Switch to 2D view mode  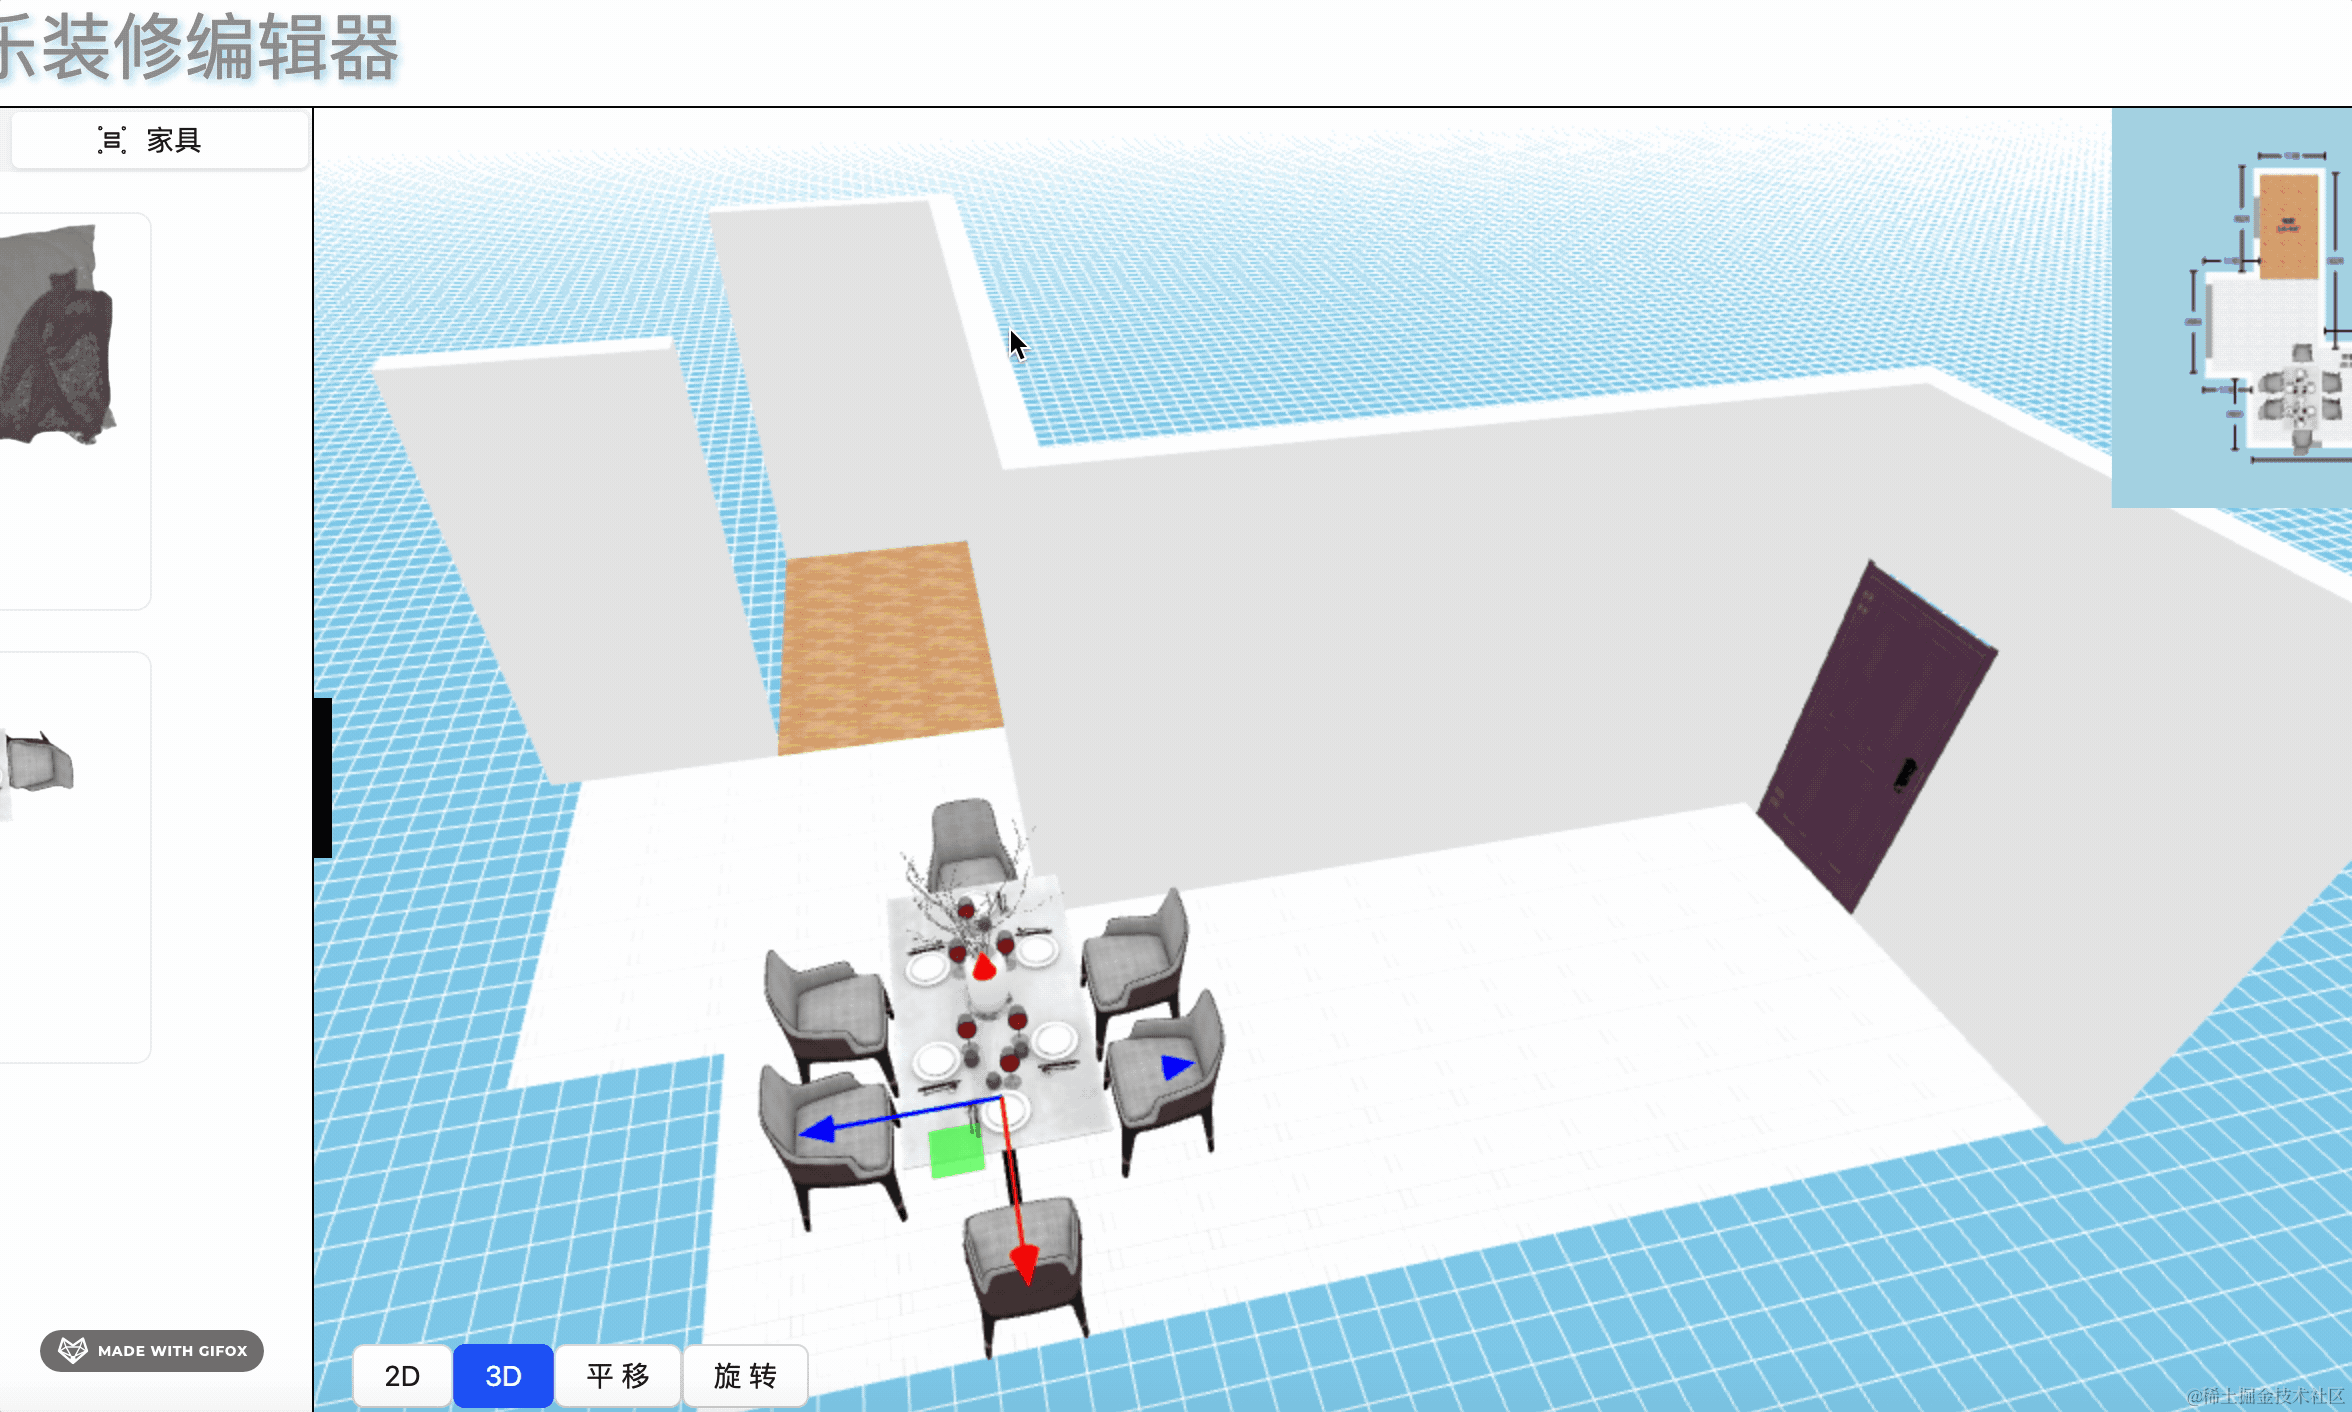402,1376
